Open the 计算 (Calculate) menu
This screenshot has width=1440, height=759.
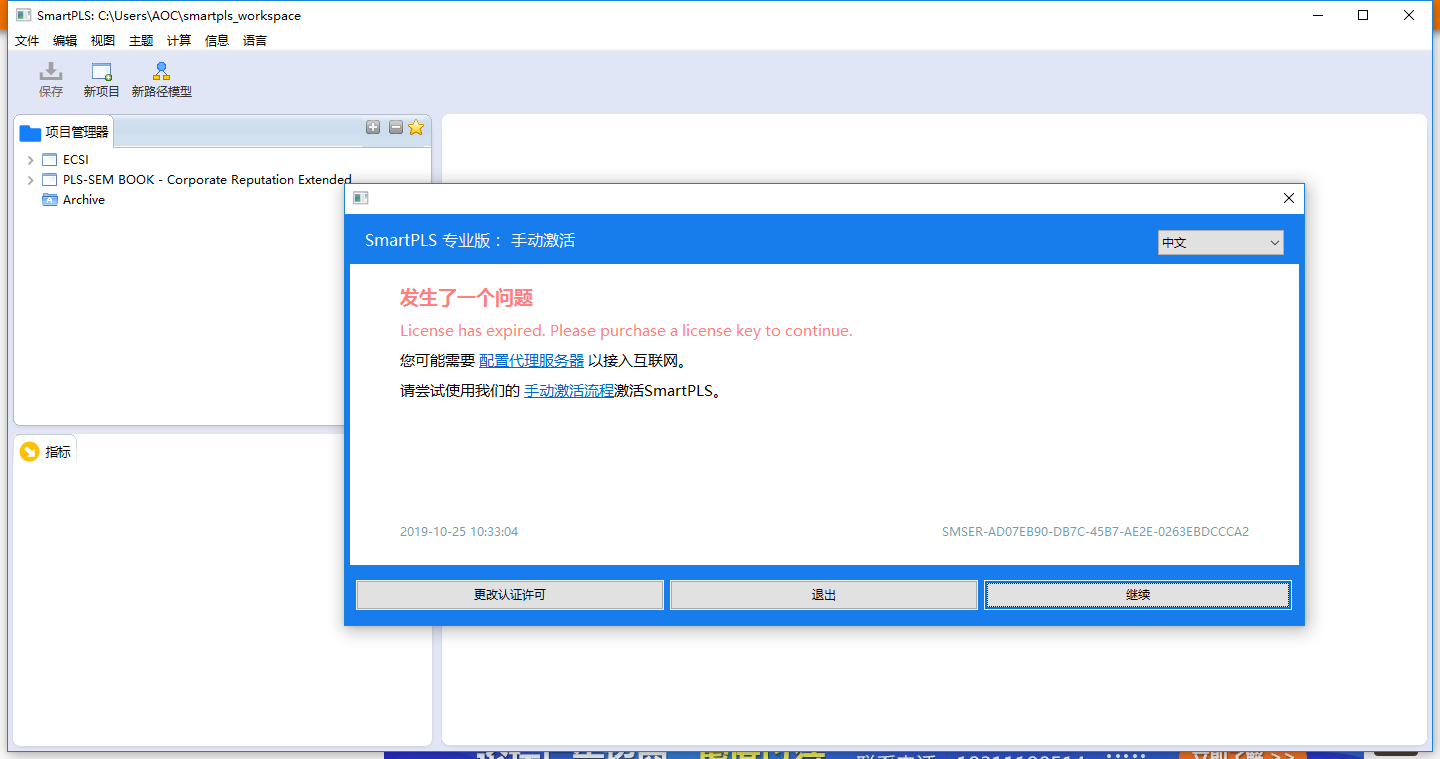tap(179, 41)
